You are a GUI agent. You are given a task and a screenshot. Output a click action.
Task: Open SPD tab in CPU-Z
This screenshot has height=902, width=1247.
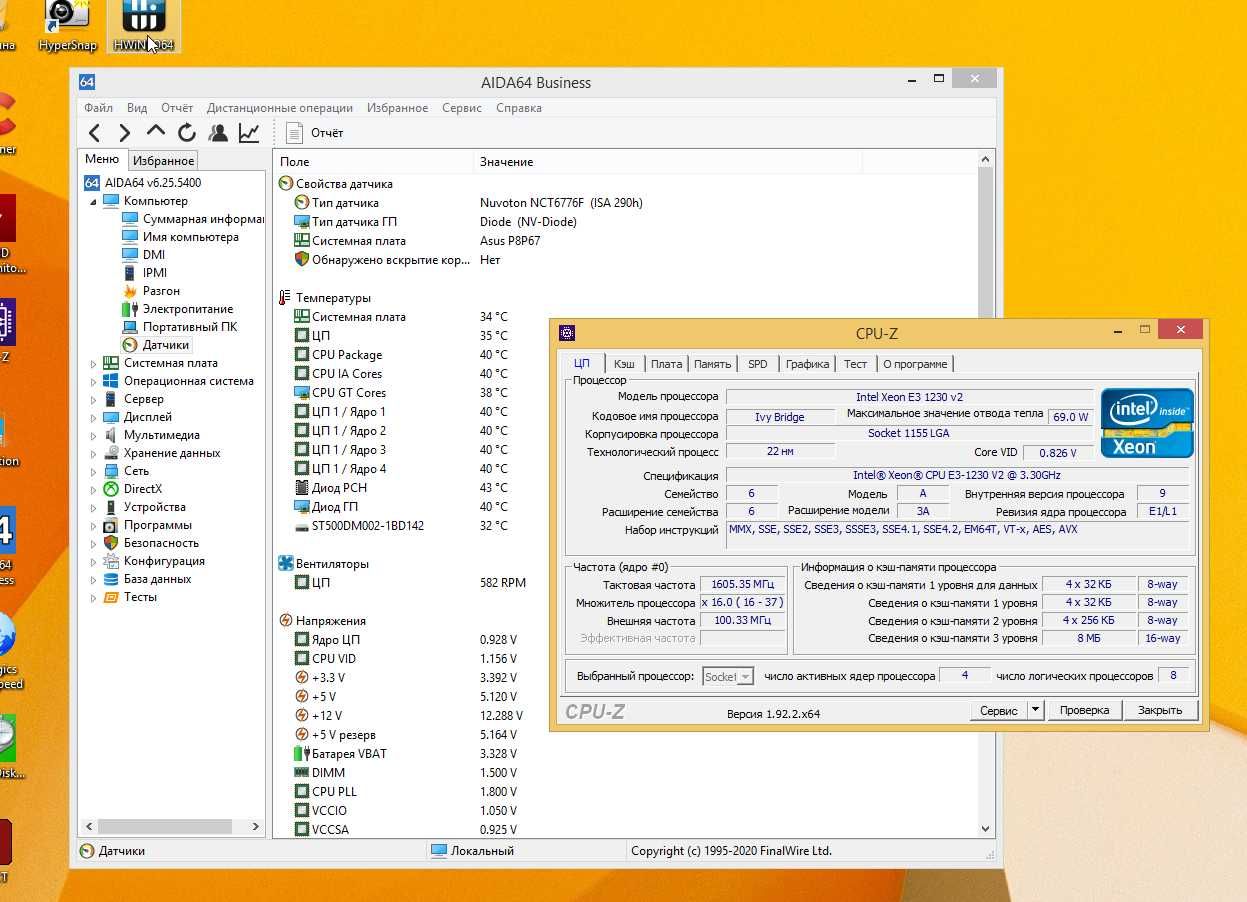[x=758, y=364]
